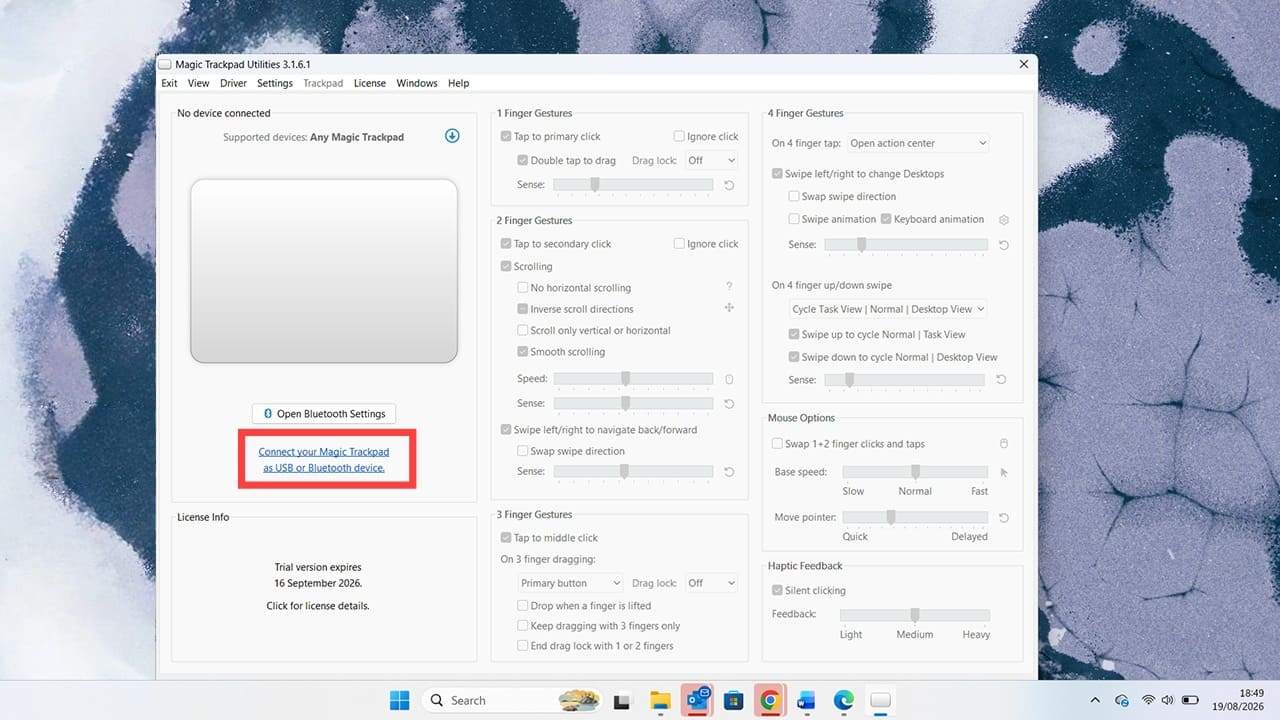Open the License menu
The width and height of the screenshot is (1280, 720).
[x=370, y=83]
